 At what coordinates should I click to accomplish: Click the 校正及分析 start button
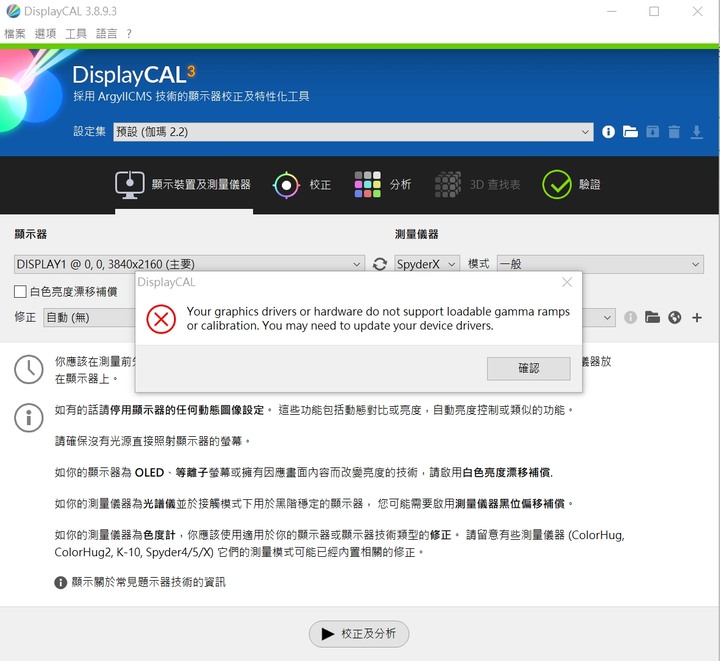359,634
